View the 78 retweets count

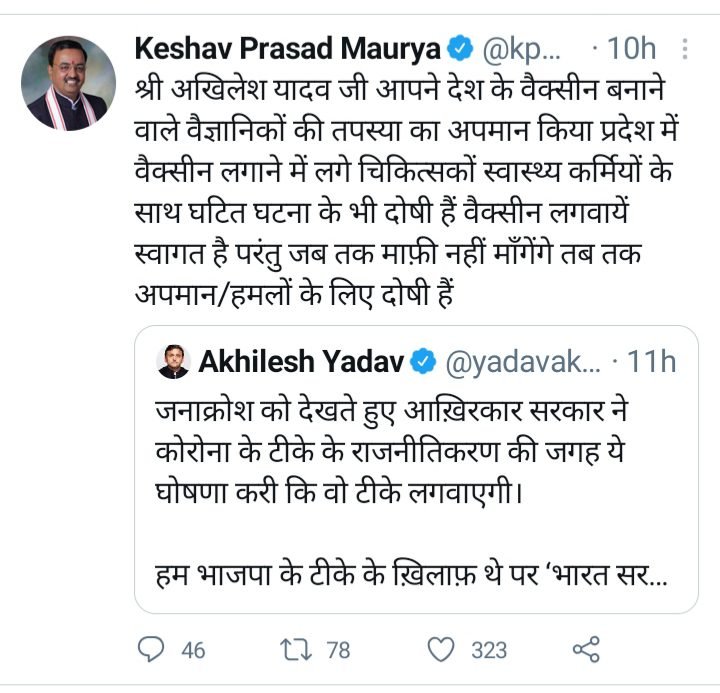pos(338,651)
